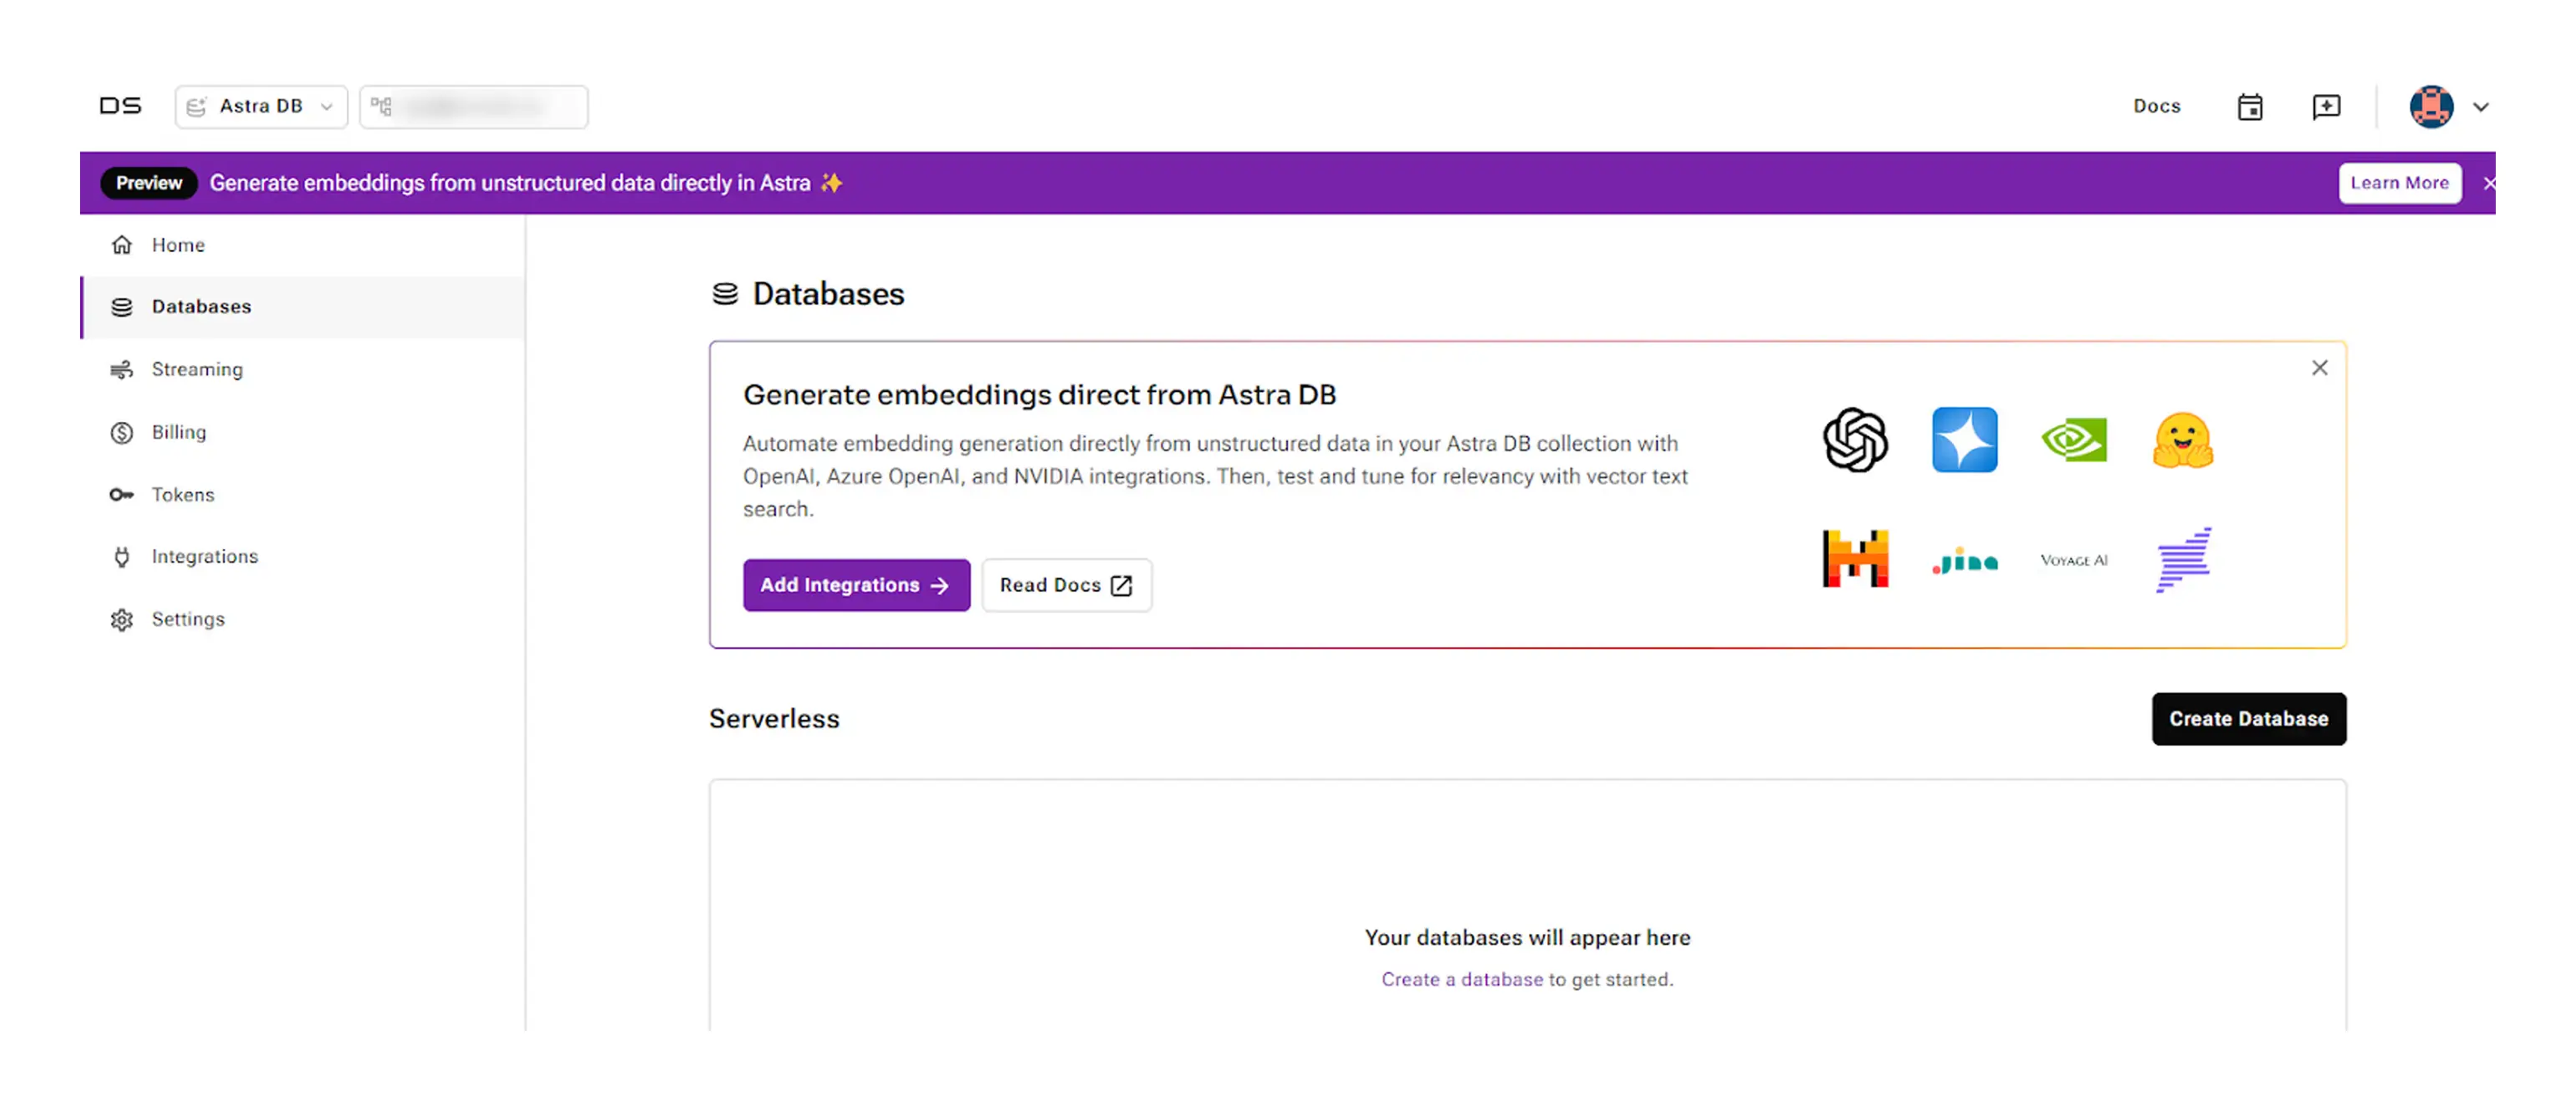Click the NVIDIA logo icon
2576x1111 pixels.
pos(2074,440)
